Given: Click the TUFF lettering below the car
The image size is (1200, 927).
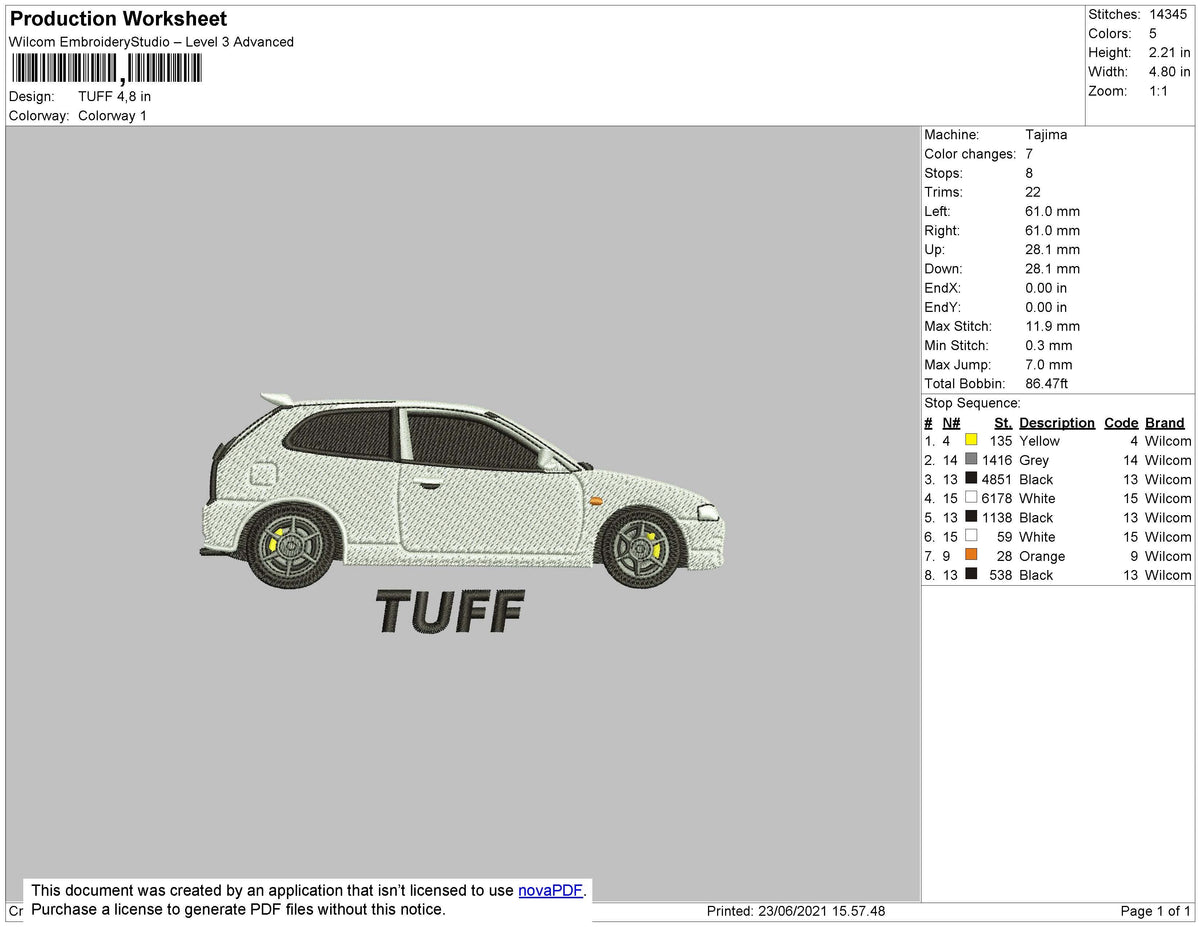Looking at the screenshot, I should (448, 613).
